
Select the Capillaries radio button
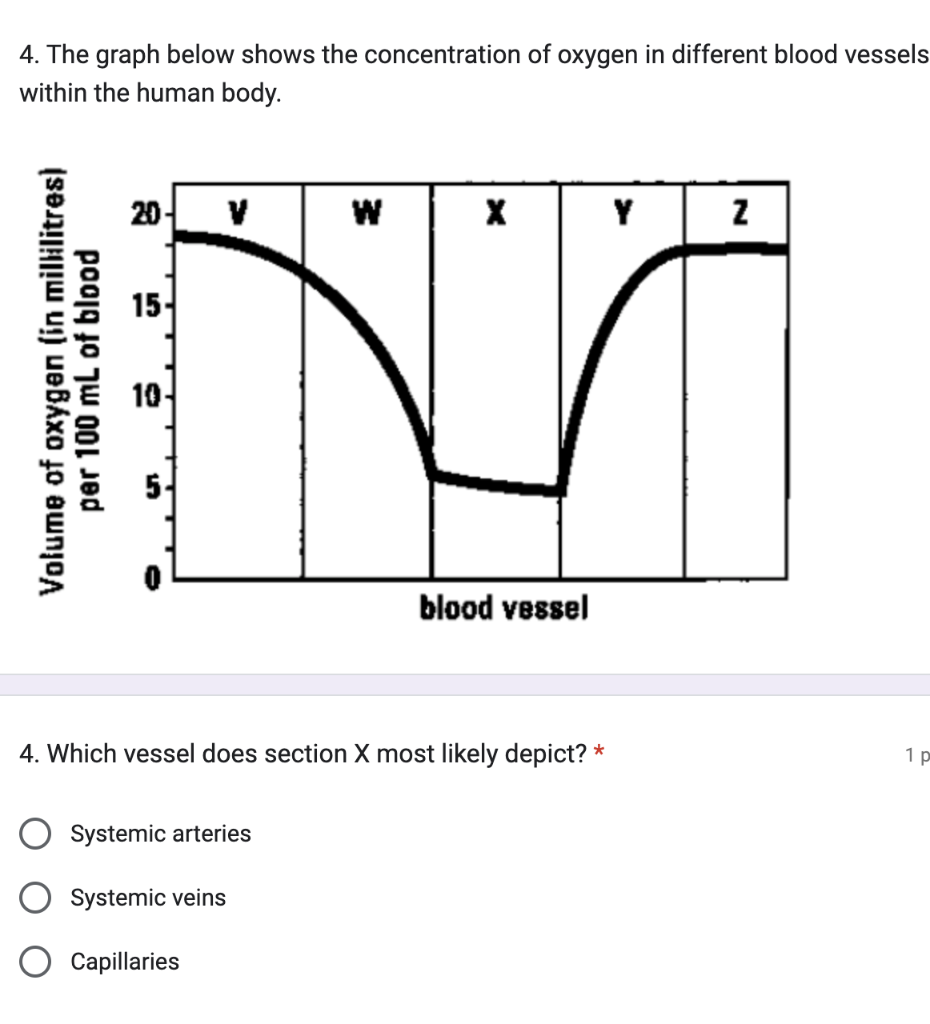[36, 961]
